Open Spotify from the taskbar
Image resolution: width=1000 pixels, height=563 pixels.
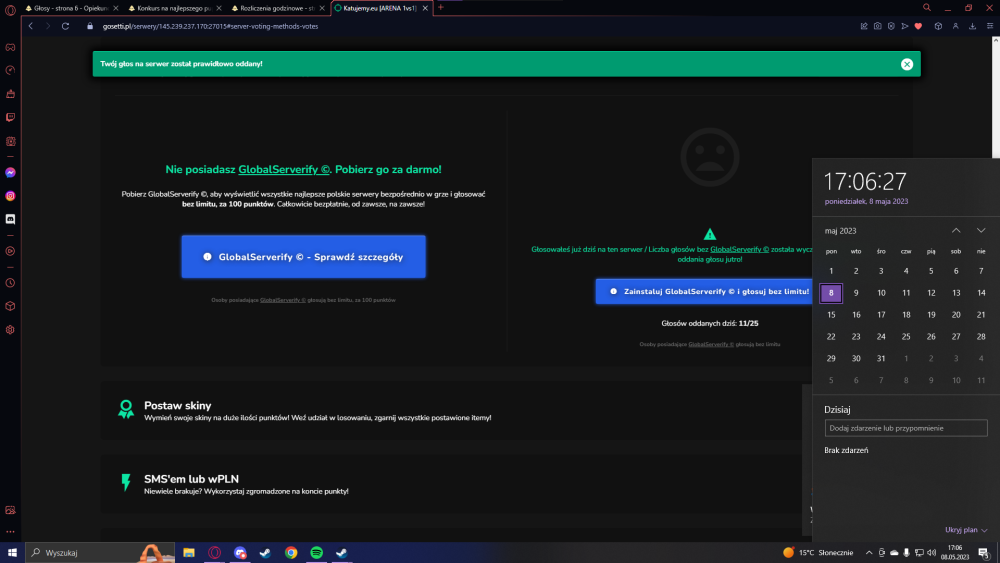pyautogui.click(x=316, y=553)
